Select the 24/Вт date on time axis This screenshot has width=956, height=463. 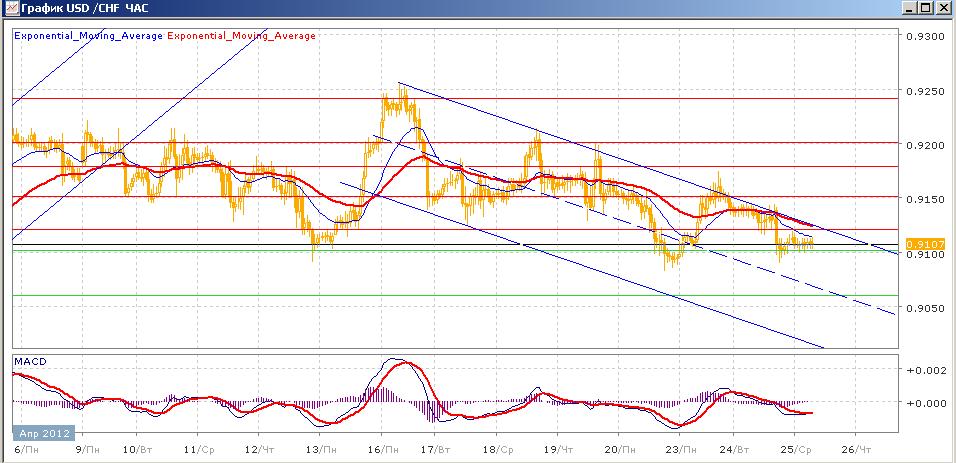pyautogui.click(x=733, y=449)
